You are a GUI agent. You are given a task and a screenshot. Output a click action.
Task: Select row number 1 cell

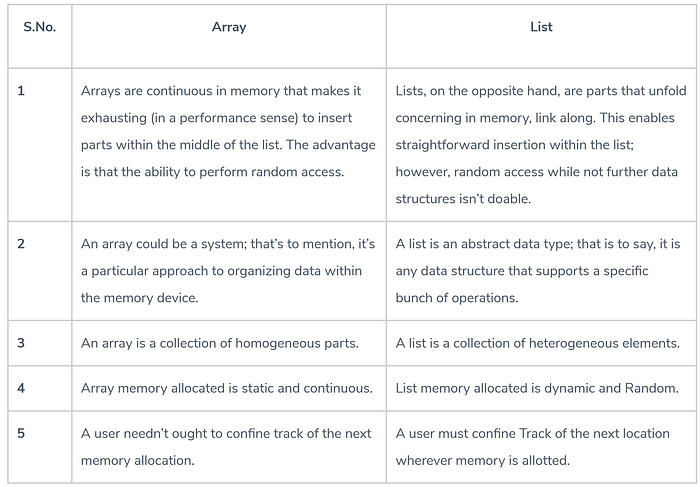40,145
